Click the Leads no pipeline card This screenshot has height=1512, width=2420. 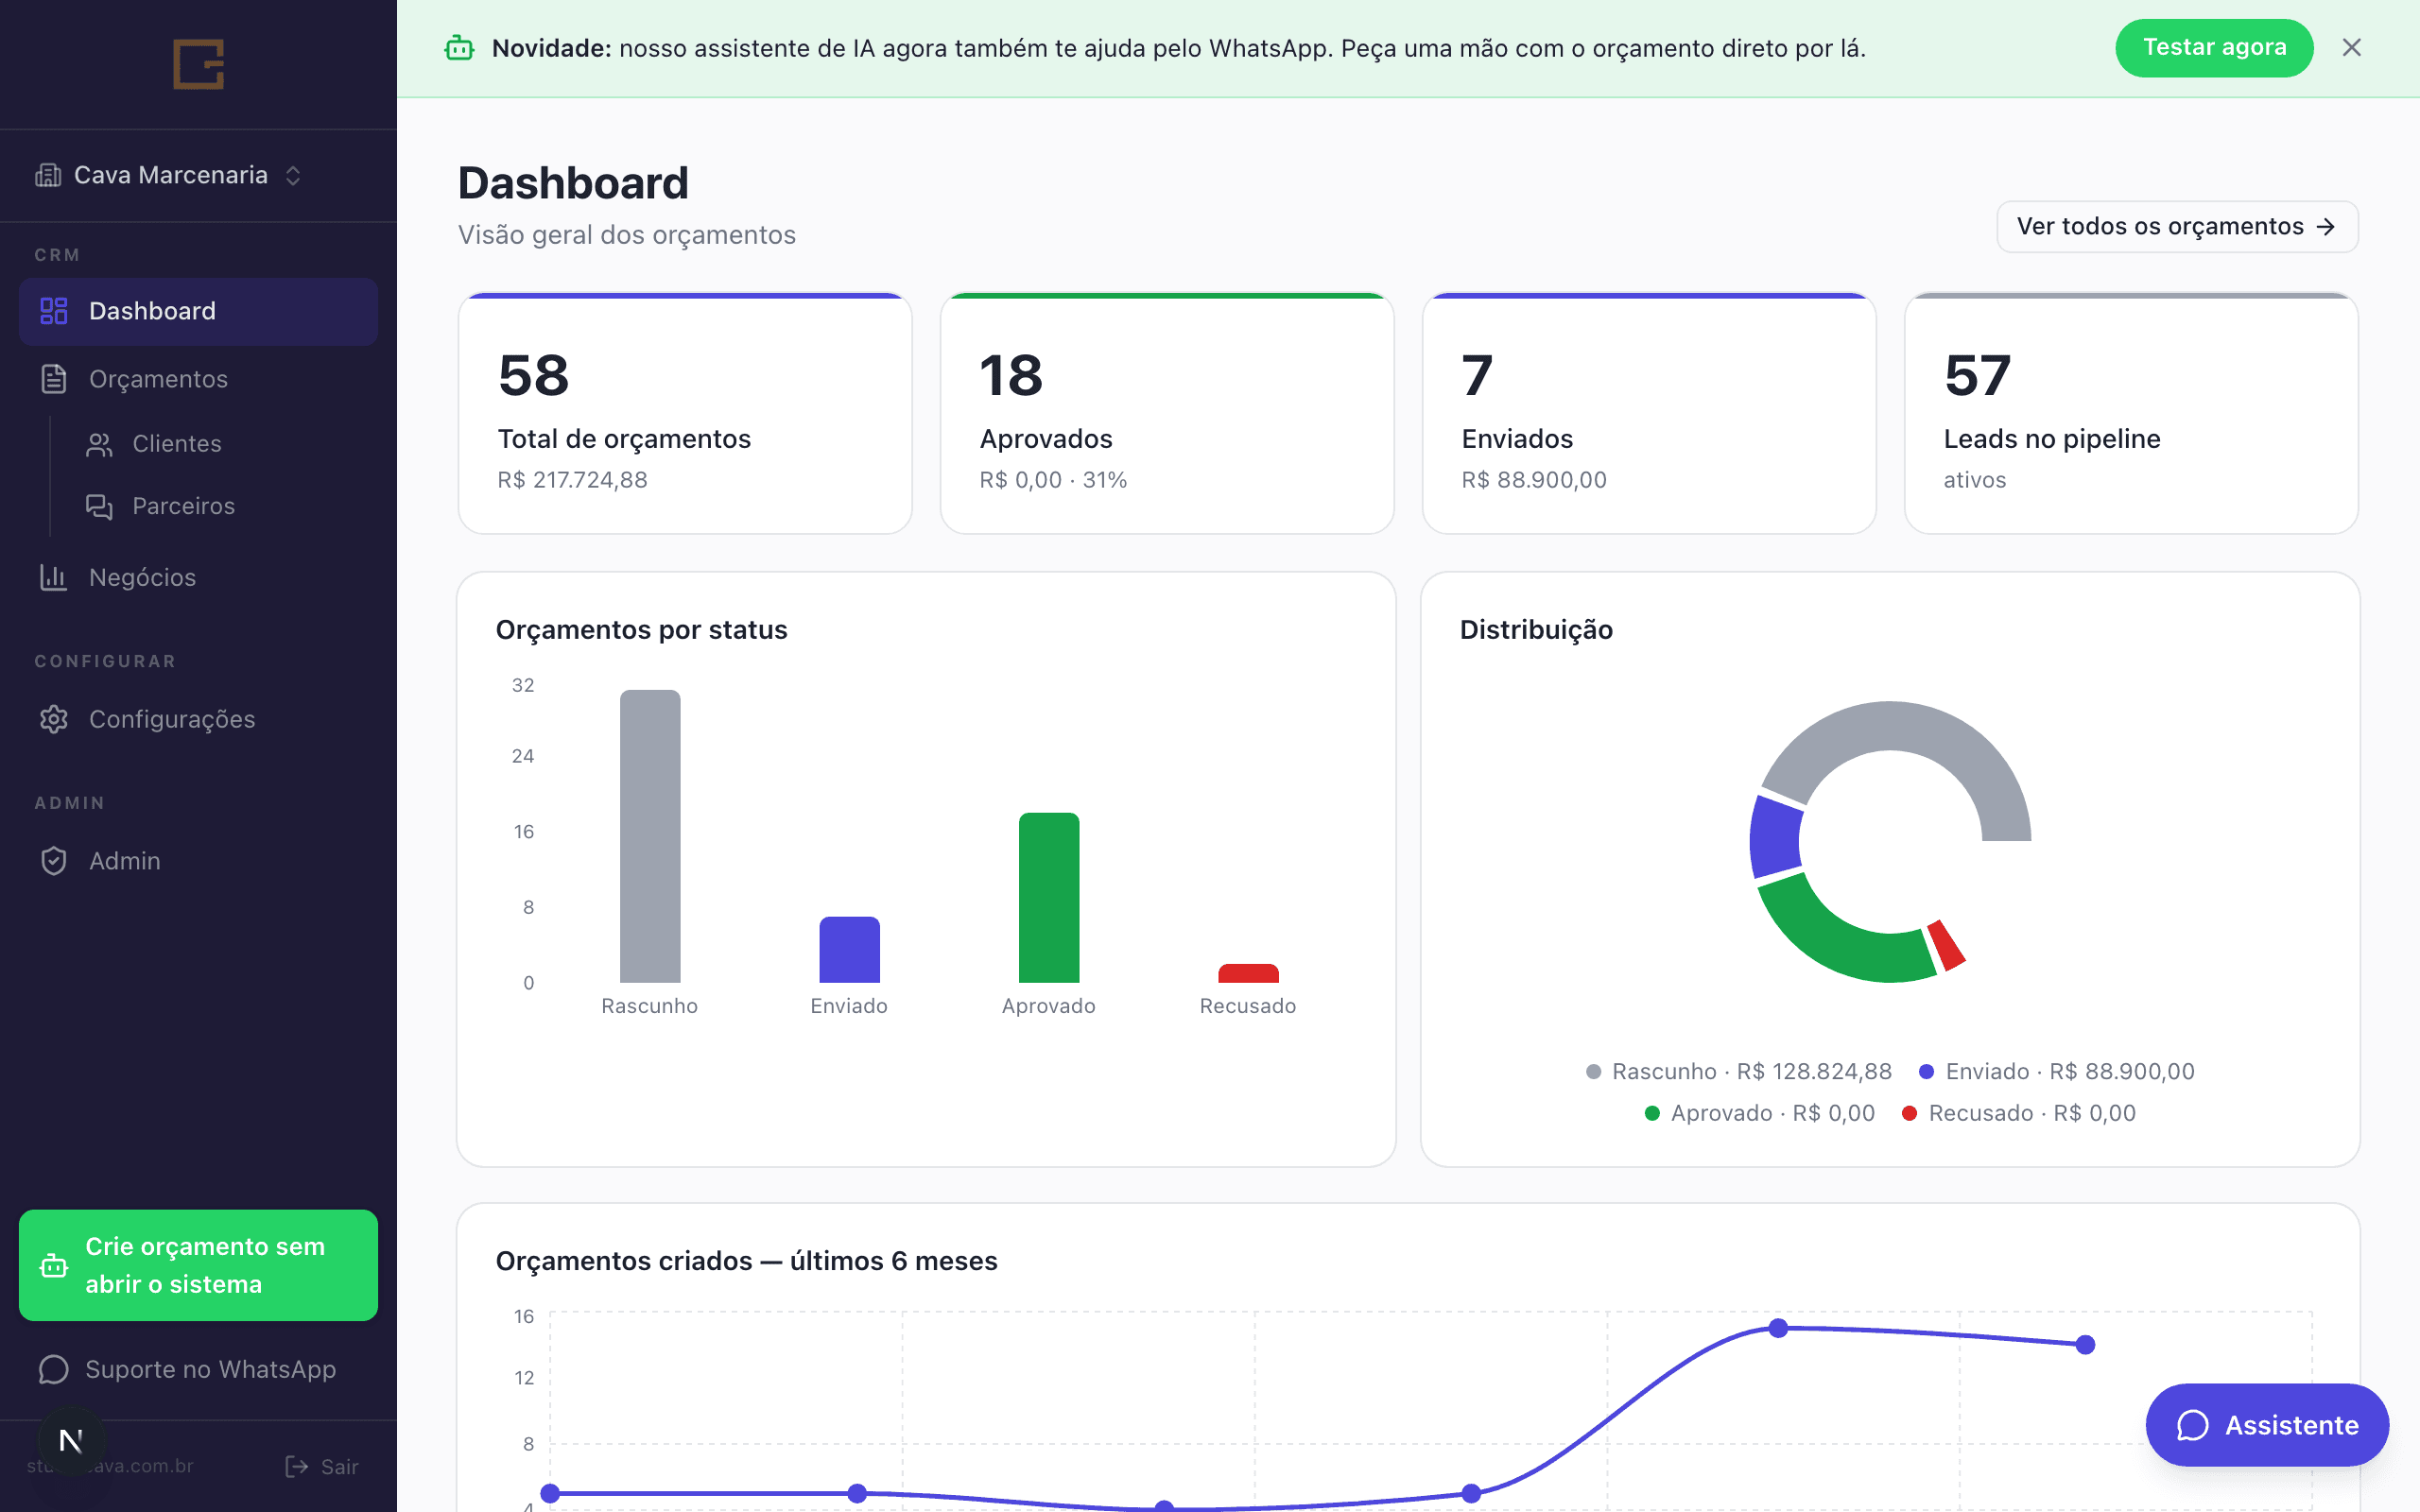(2131, 413)
